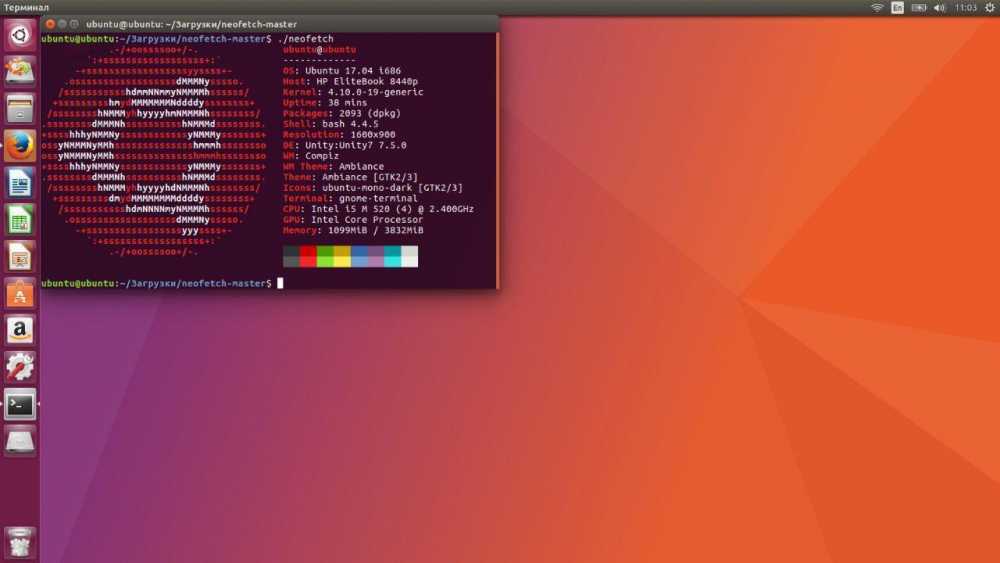Click the terminal cursor at bottom prompt

280,283
